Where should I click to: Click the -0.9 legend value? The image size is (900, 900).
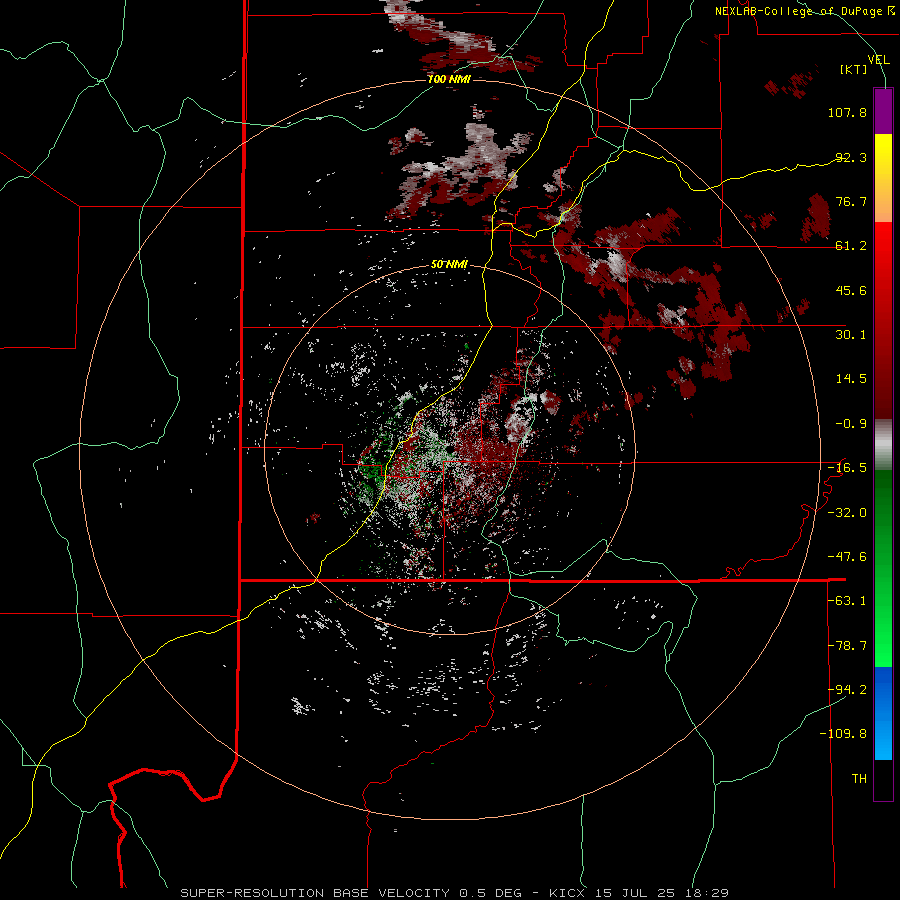[851, 424]
